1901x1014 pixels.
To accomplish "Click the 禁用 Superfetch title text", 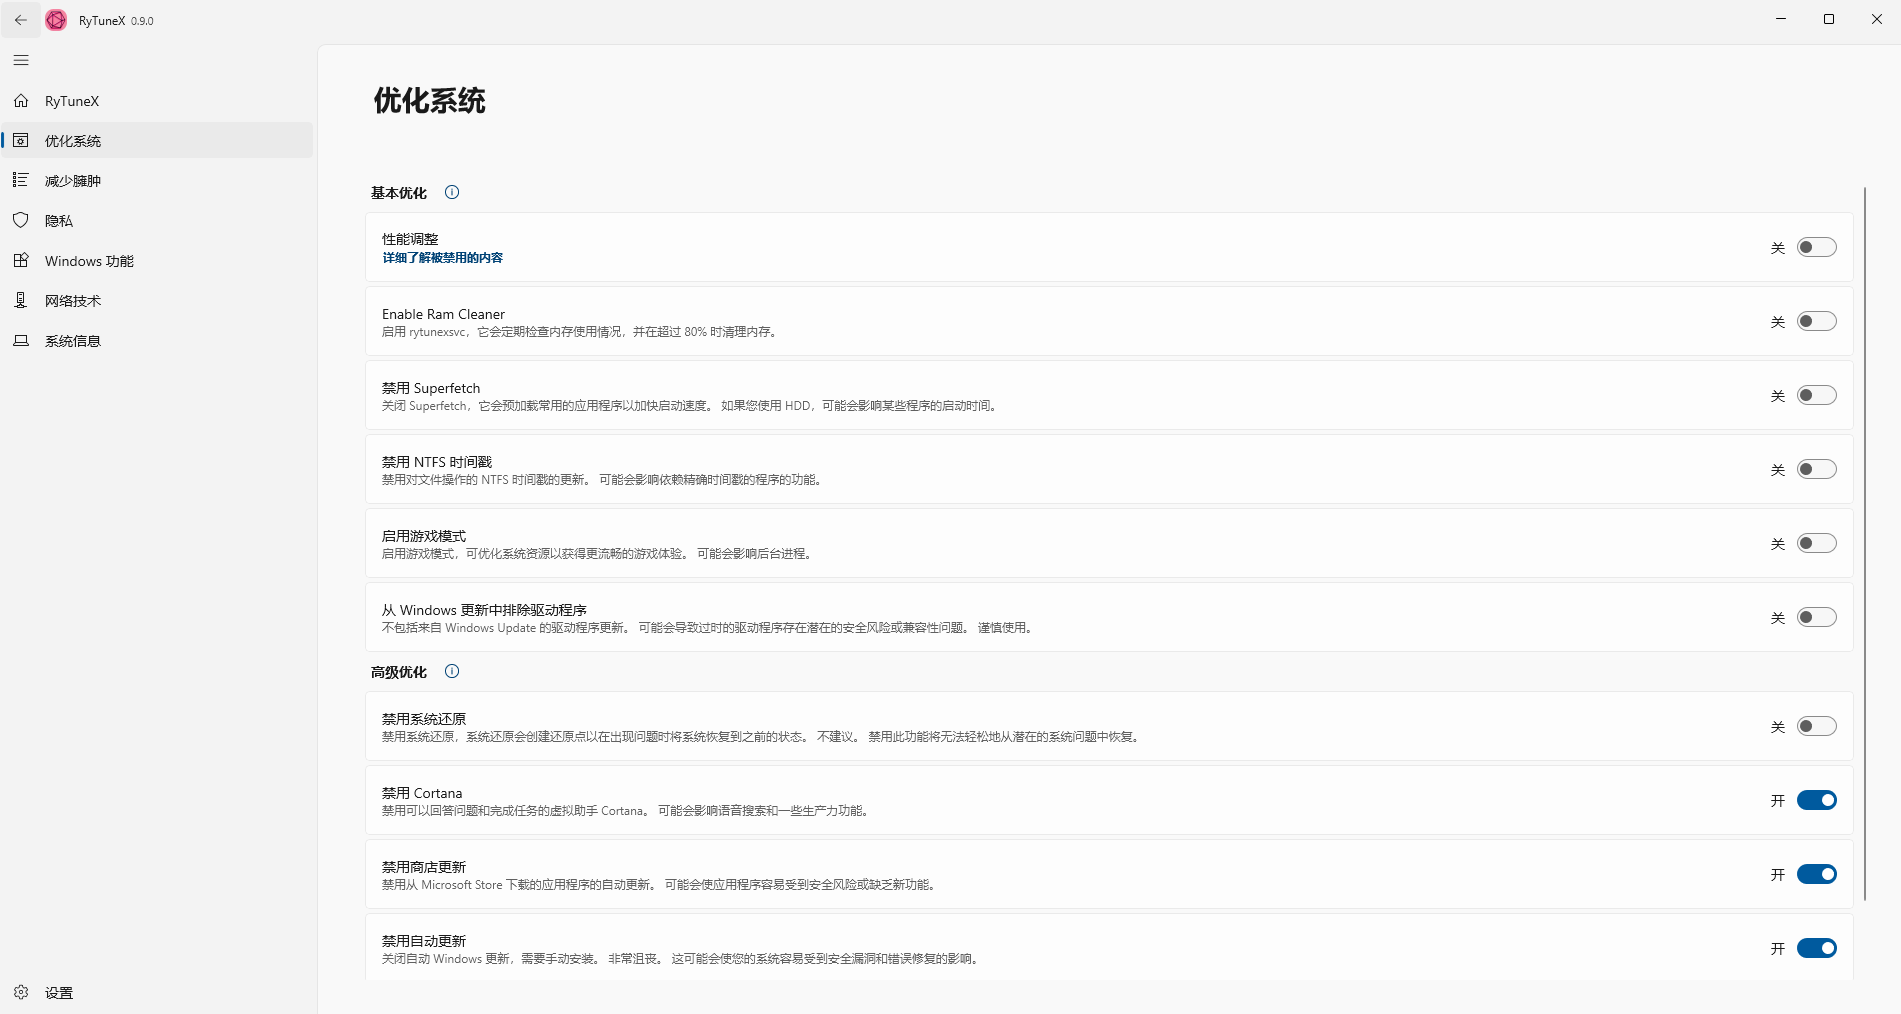I will click(431, 388).
